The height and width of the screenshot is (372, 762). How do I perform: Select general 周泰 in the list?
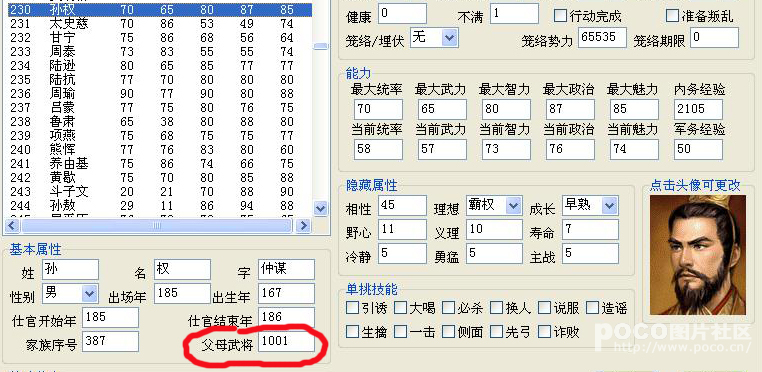click(159, 51)
